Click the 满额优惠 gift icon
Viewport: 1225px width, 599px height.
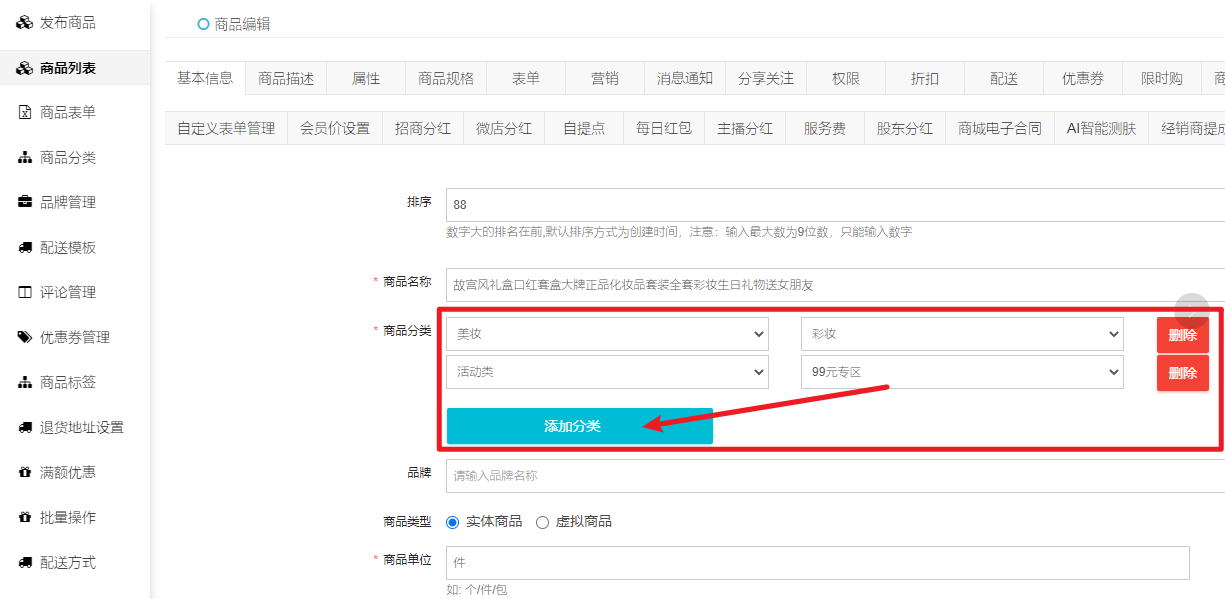pyautogui.click(x=25, y=473)
